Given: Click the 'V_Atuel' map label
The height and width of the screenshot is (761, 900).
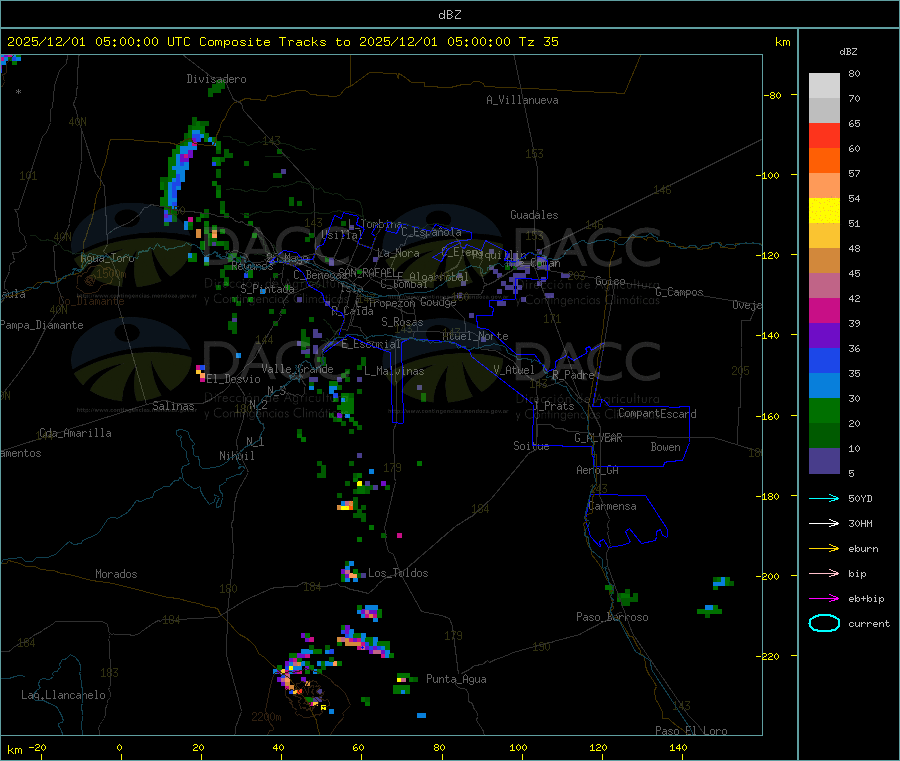Looking at the screenshot, I should tap(514, 370).
